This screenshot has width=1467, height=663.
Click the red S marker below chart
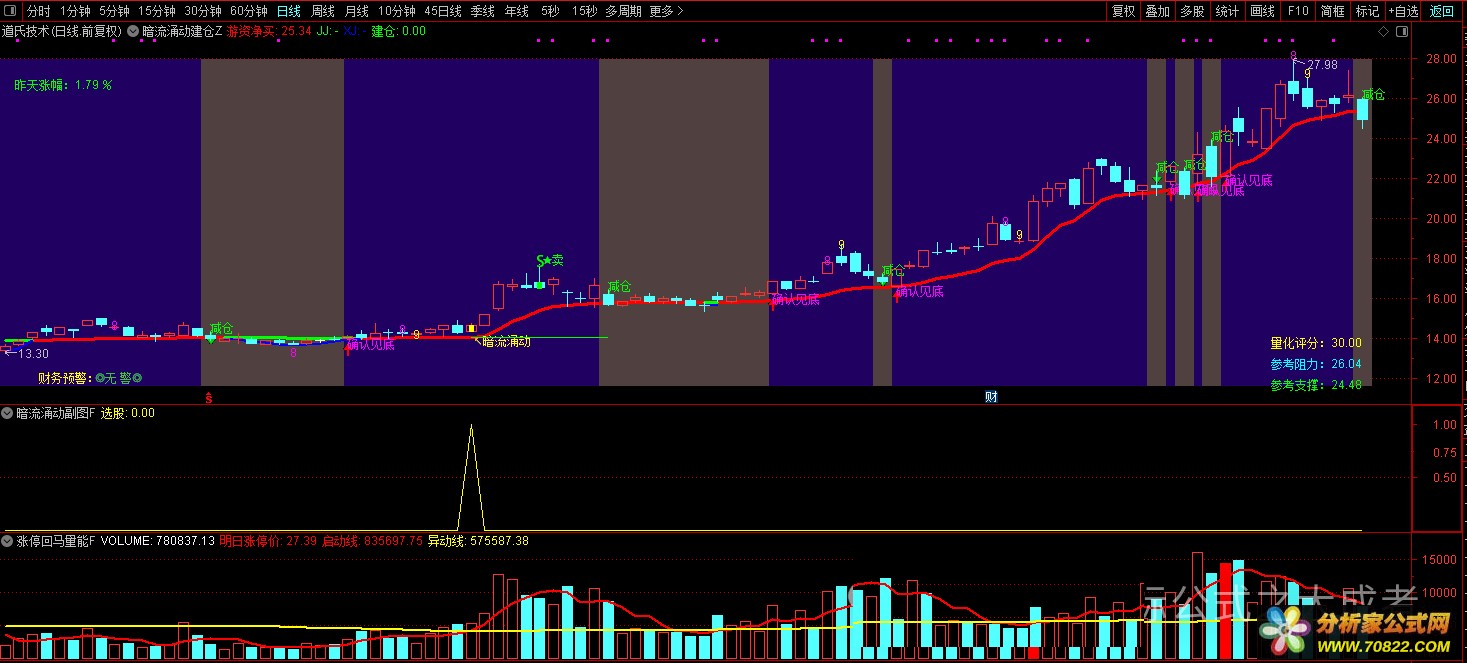pyautogui.click(x=208, y=397)
